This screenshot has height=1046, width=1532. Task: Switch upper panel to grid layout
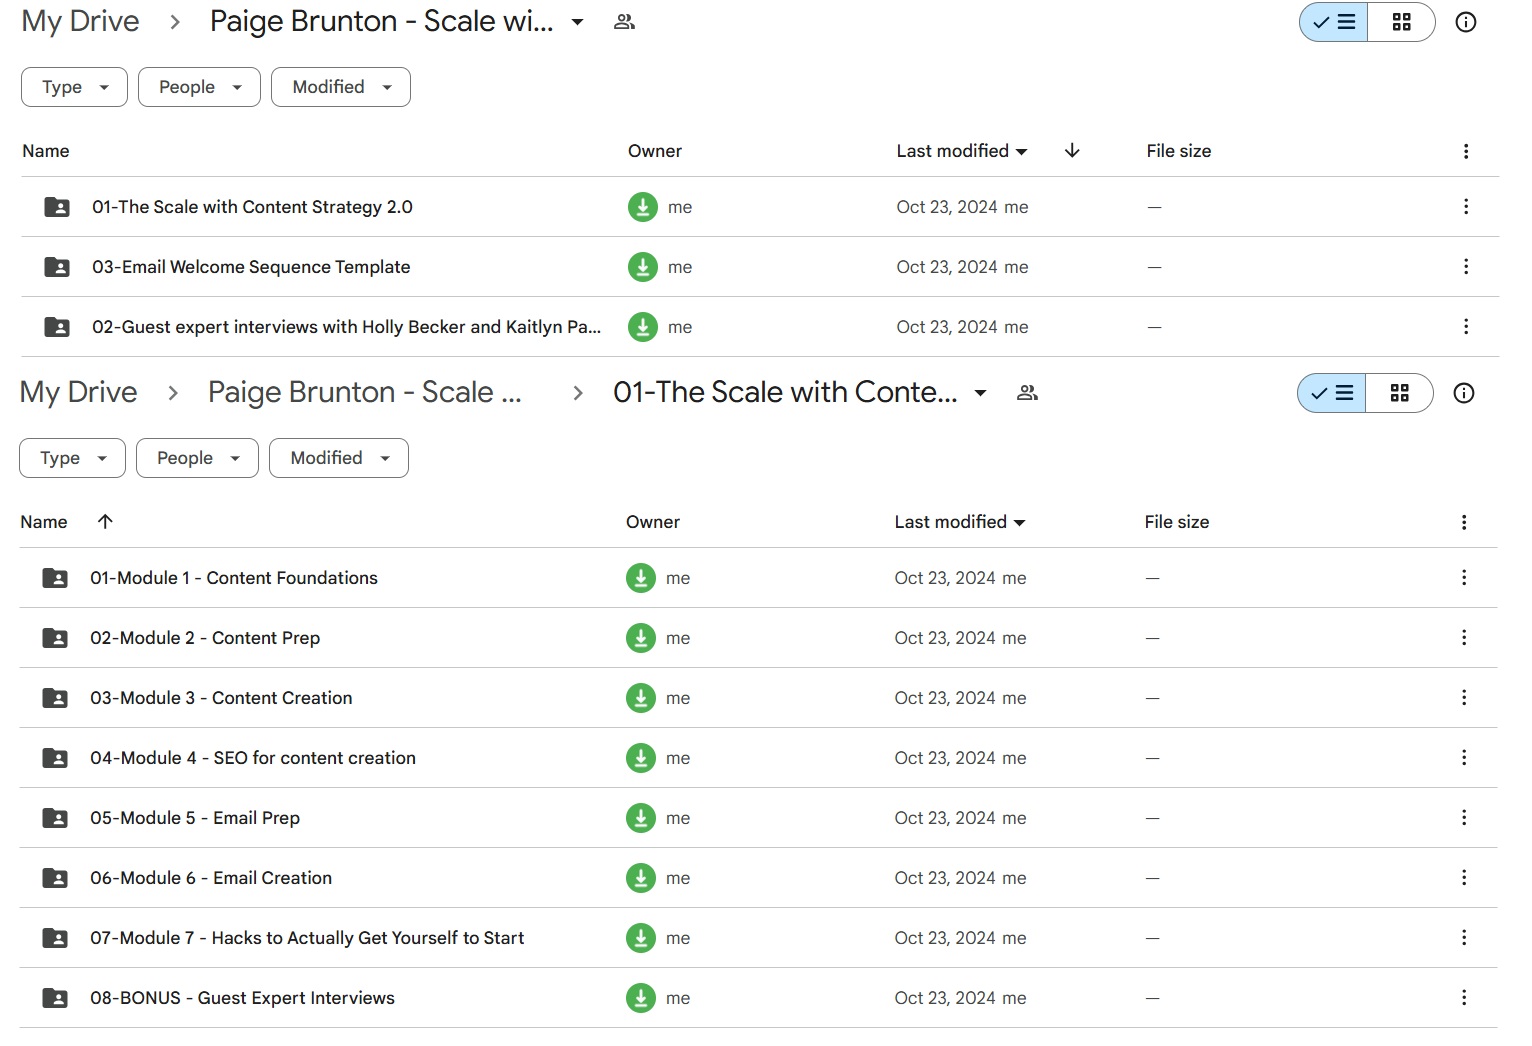pyautogui.click(x=1401, y=22)
